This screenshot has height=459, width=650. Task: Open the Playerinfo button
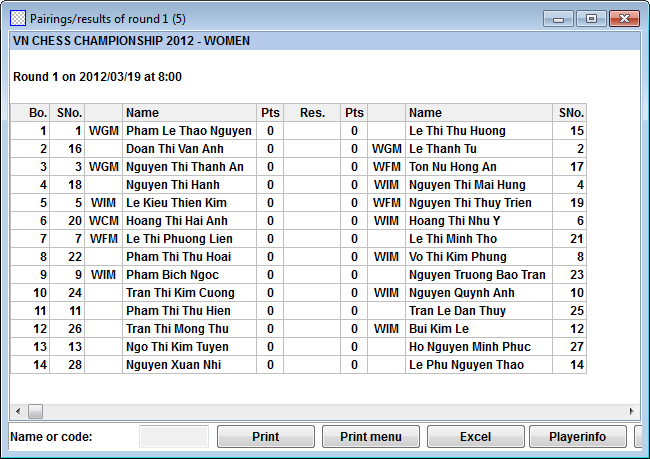point(577,437)
